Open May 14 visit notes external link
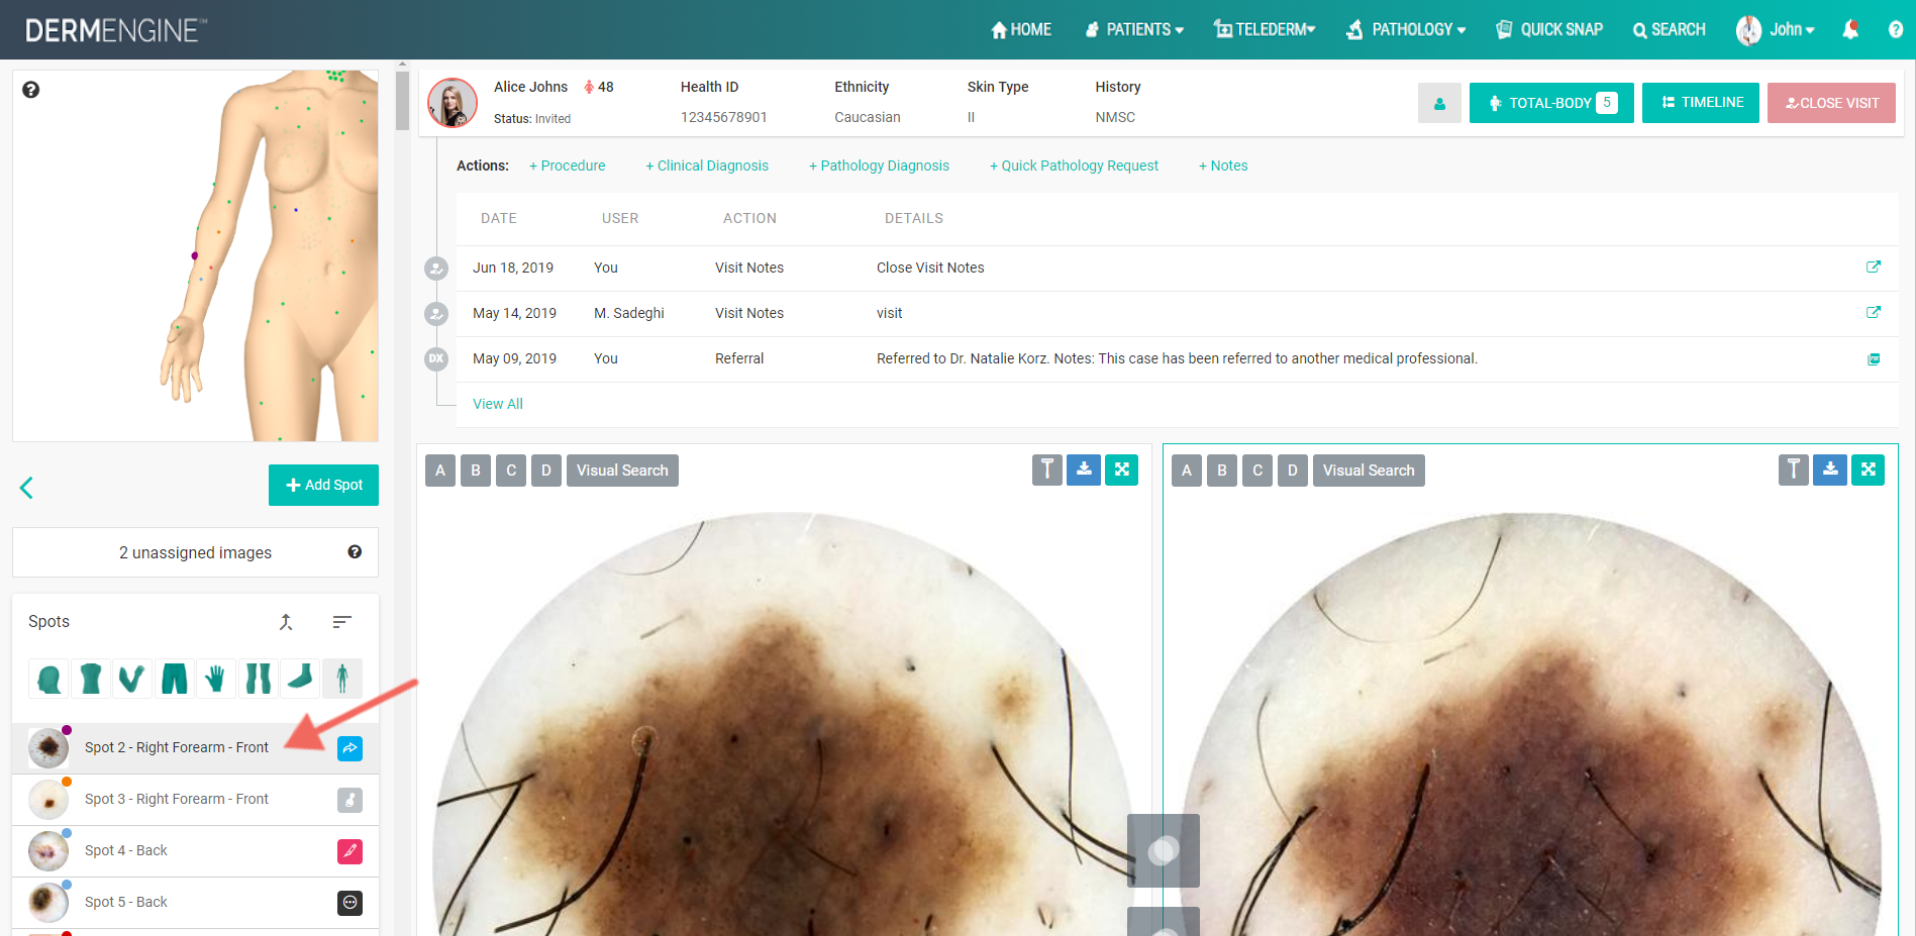 tap(1873, 312)
